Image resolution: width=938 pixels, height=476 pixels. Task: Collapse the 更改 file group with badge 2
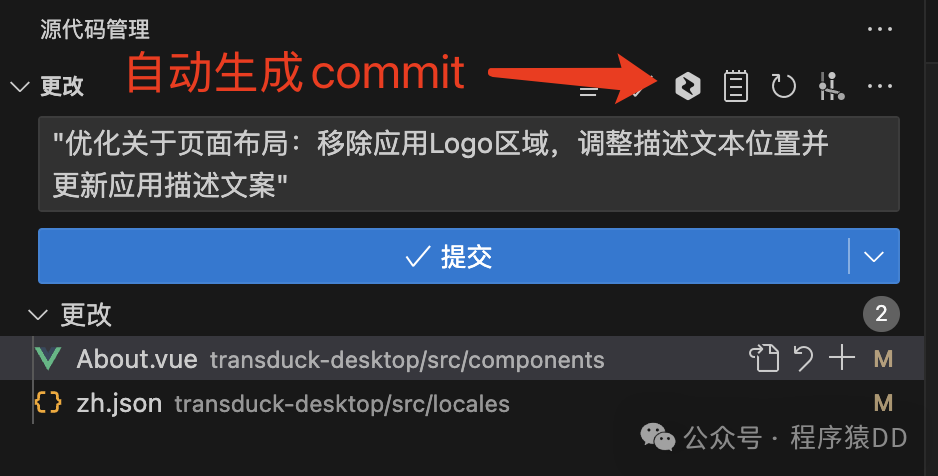pos(38,315)
